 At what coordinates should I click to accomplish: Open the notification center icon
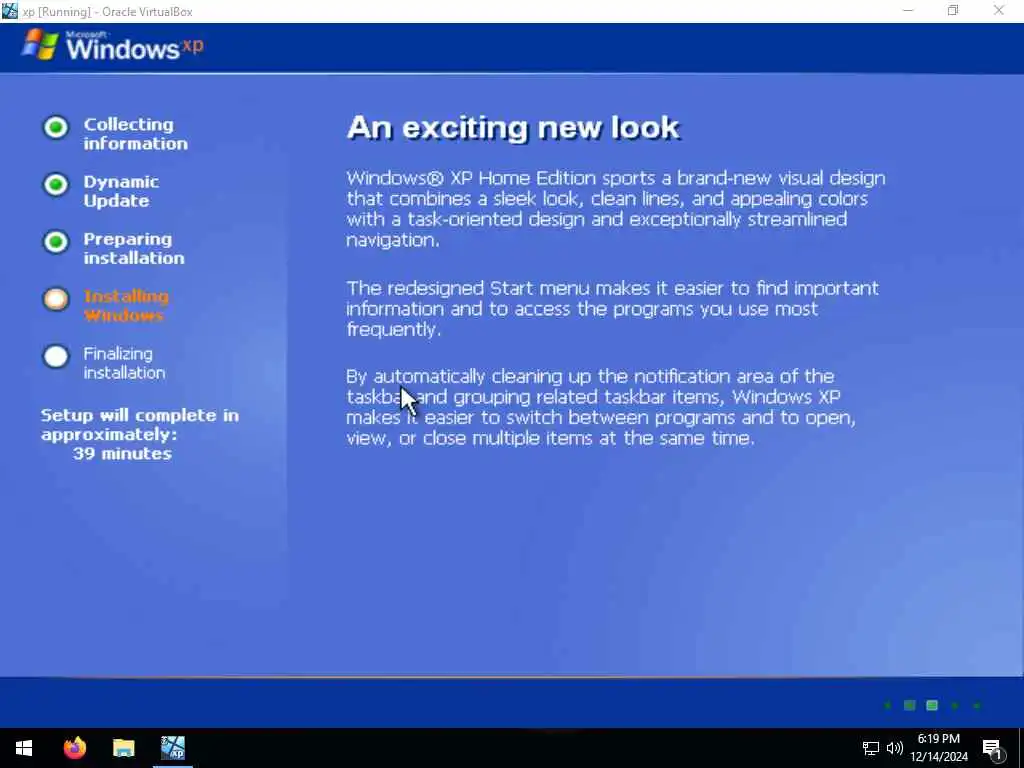coord(992,750)
